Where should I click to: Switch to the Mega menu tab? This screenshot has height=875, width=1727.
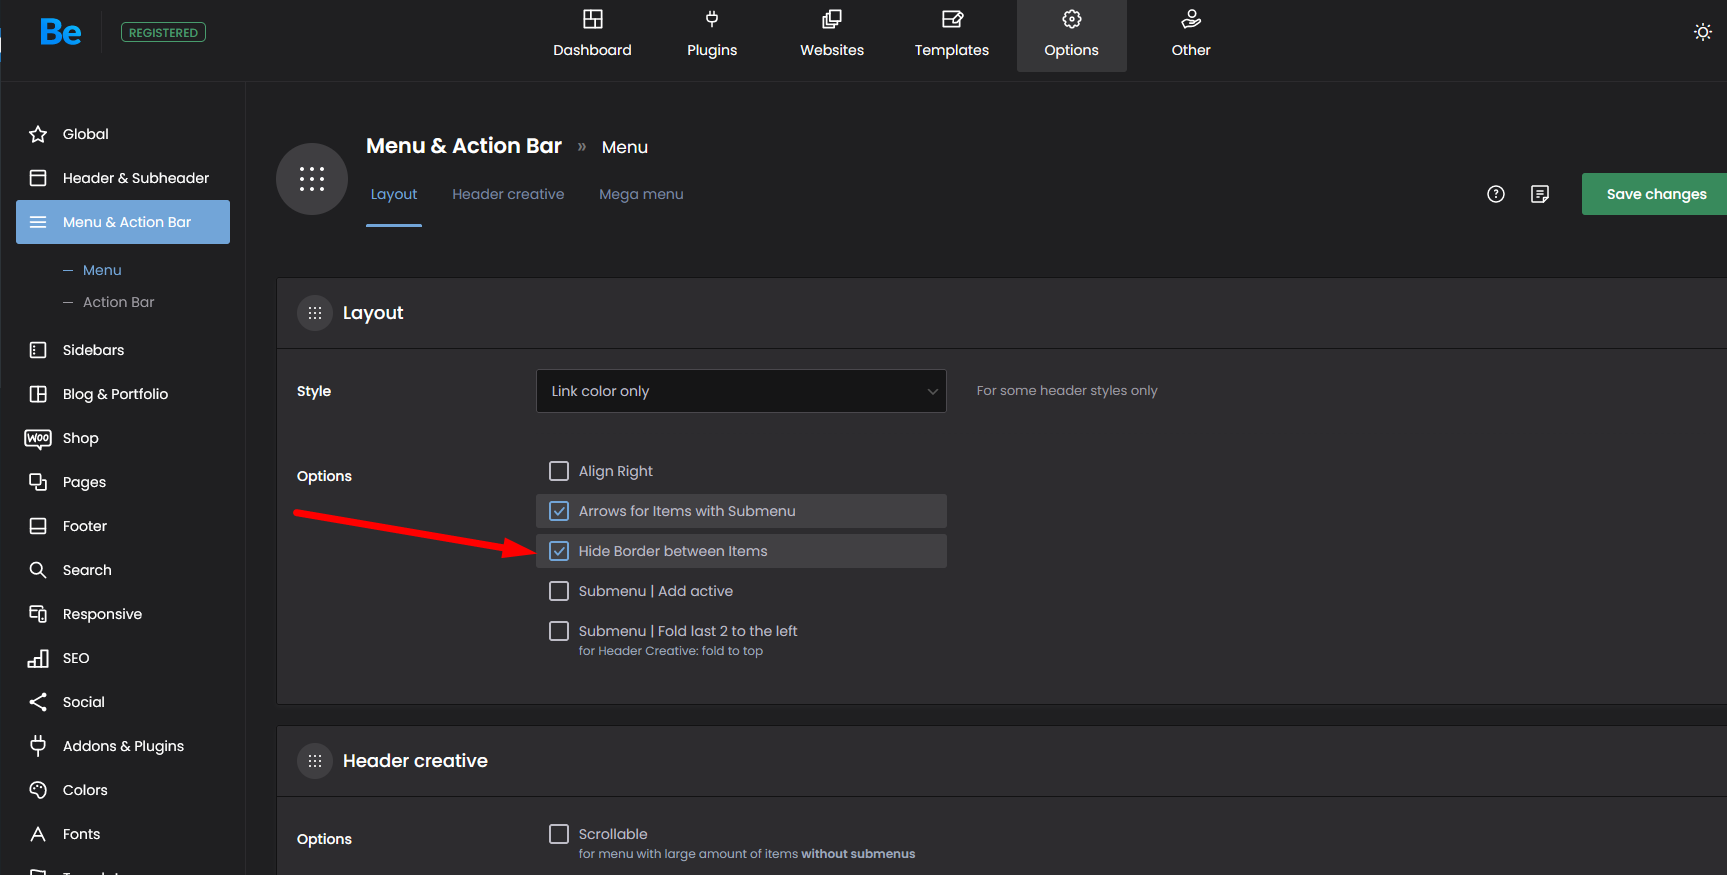641,194
